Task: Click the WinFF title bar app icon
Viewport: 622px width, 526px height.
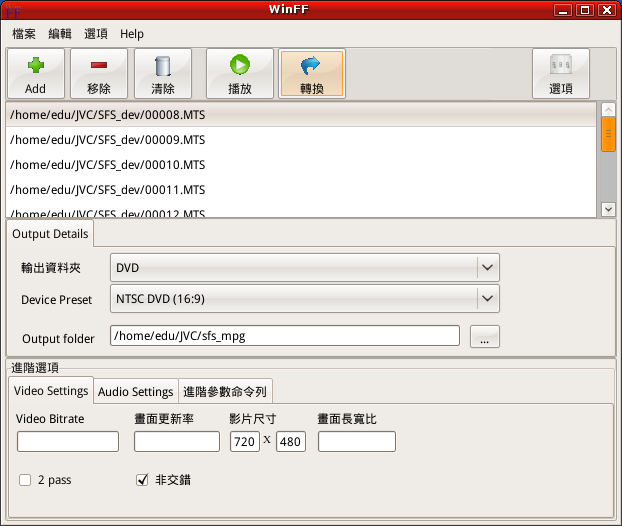Action: pyautogui.click(x=13, y=10)
